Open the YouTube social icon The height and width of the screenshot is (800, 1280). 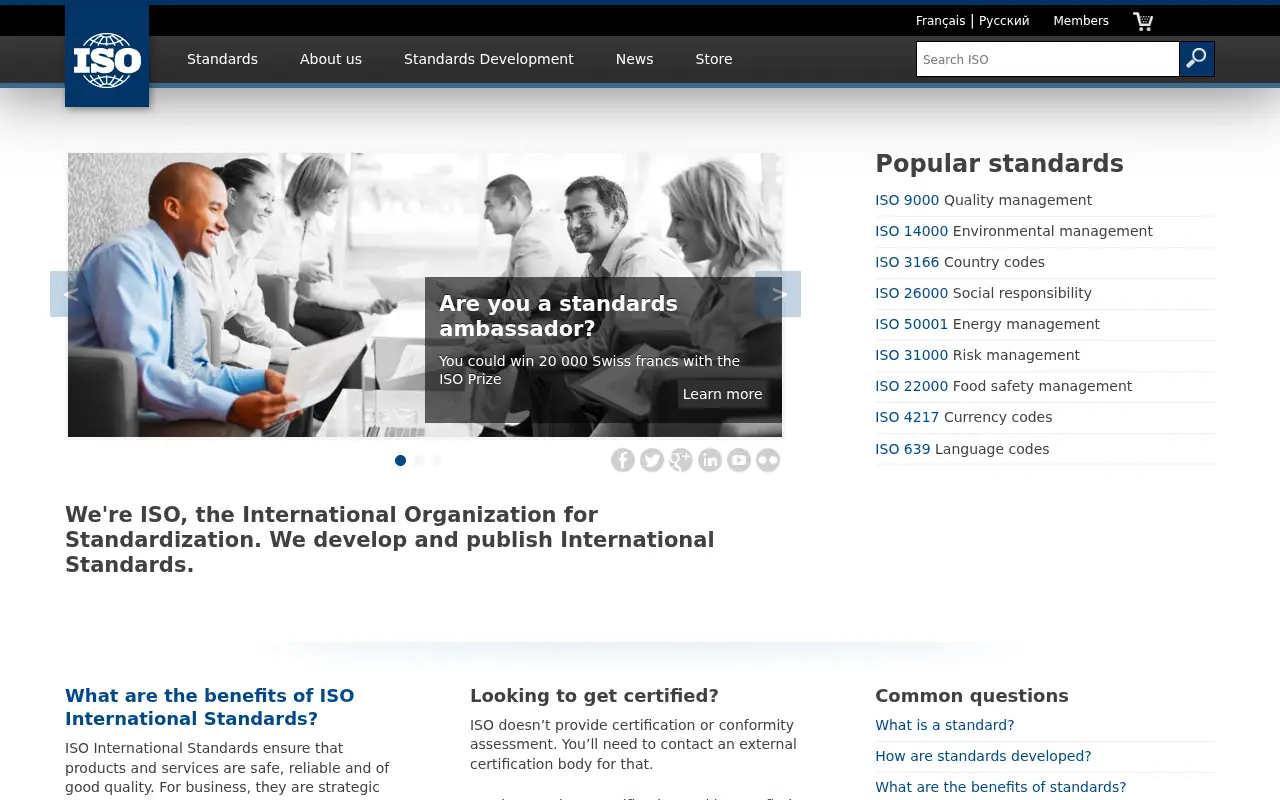click(x=739, y=460)
